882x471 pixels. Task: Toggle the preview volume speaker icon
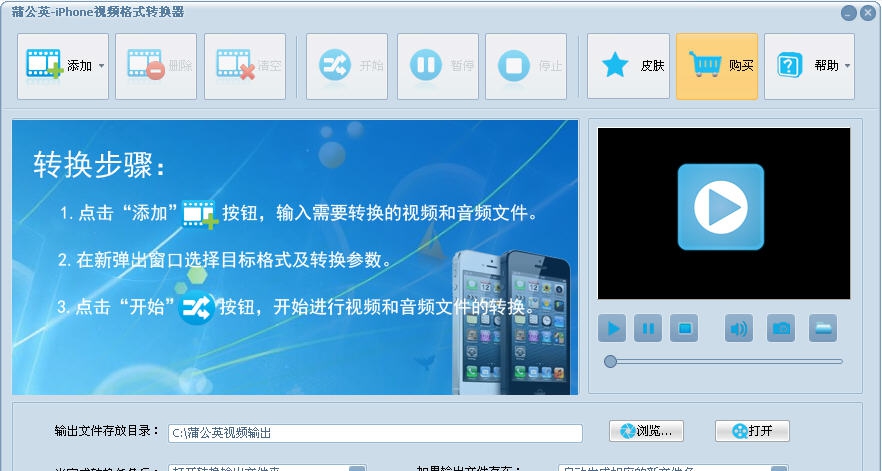pyautogui.click(x=739, y=328)
